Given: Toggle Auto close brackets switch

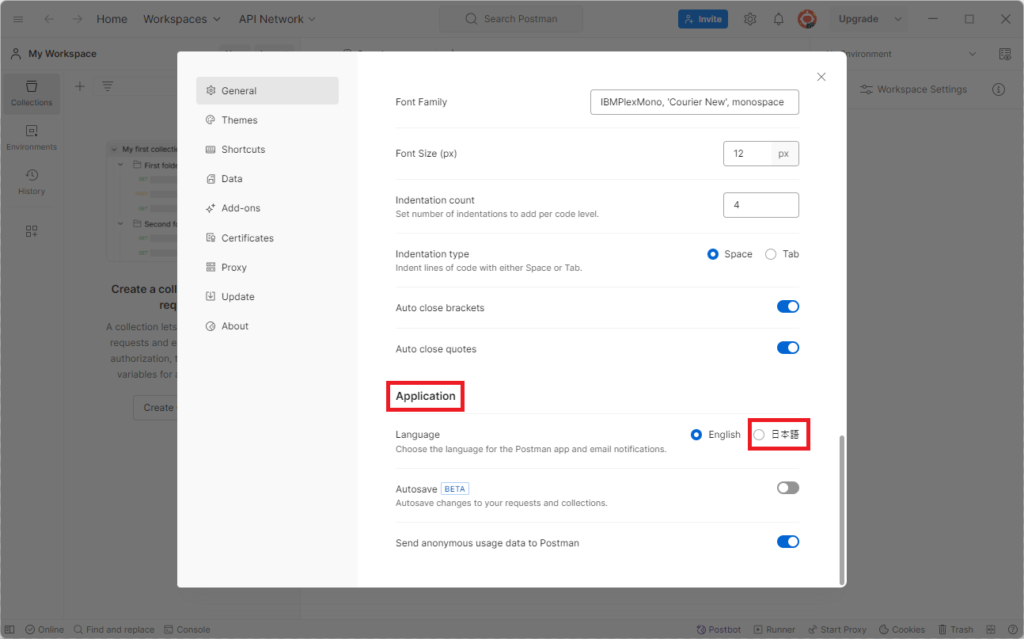Looking at the screenshot, I should tap(788, 306).
